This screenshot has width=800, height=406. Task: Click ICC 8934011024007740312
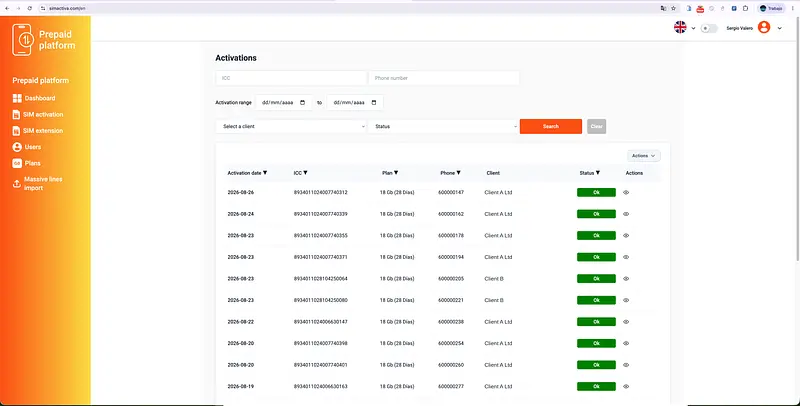[x=320, y=193]
